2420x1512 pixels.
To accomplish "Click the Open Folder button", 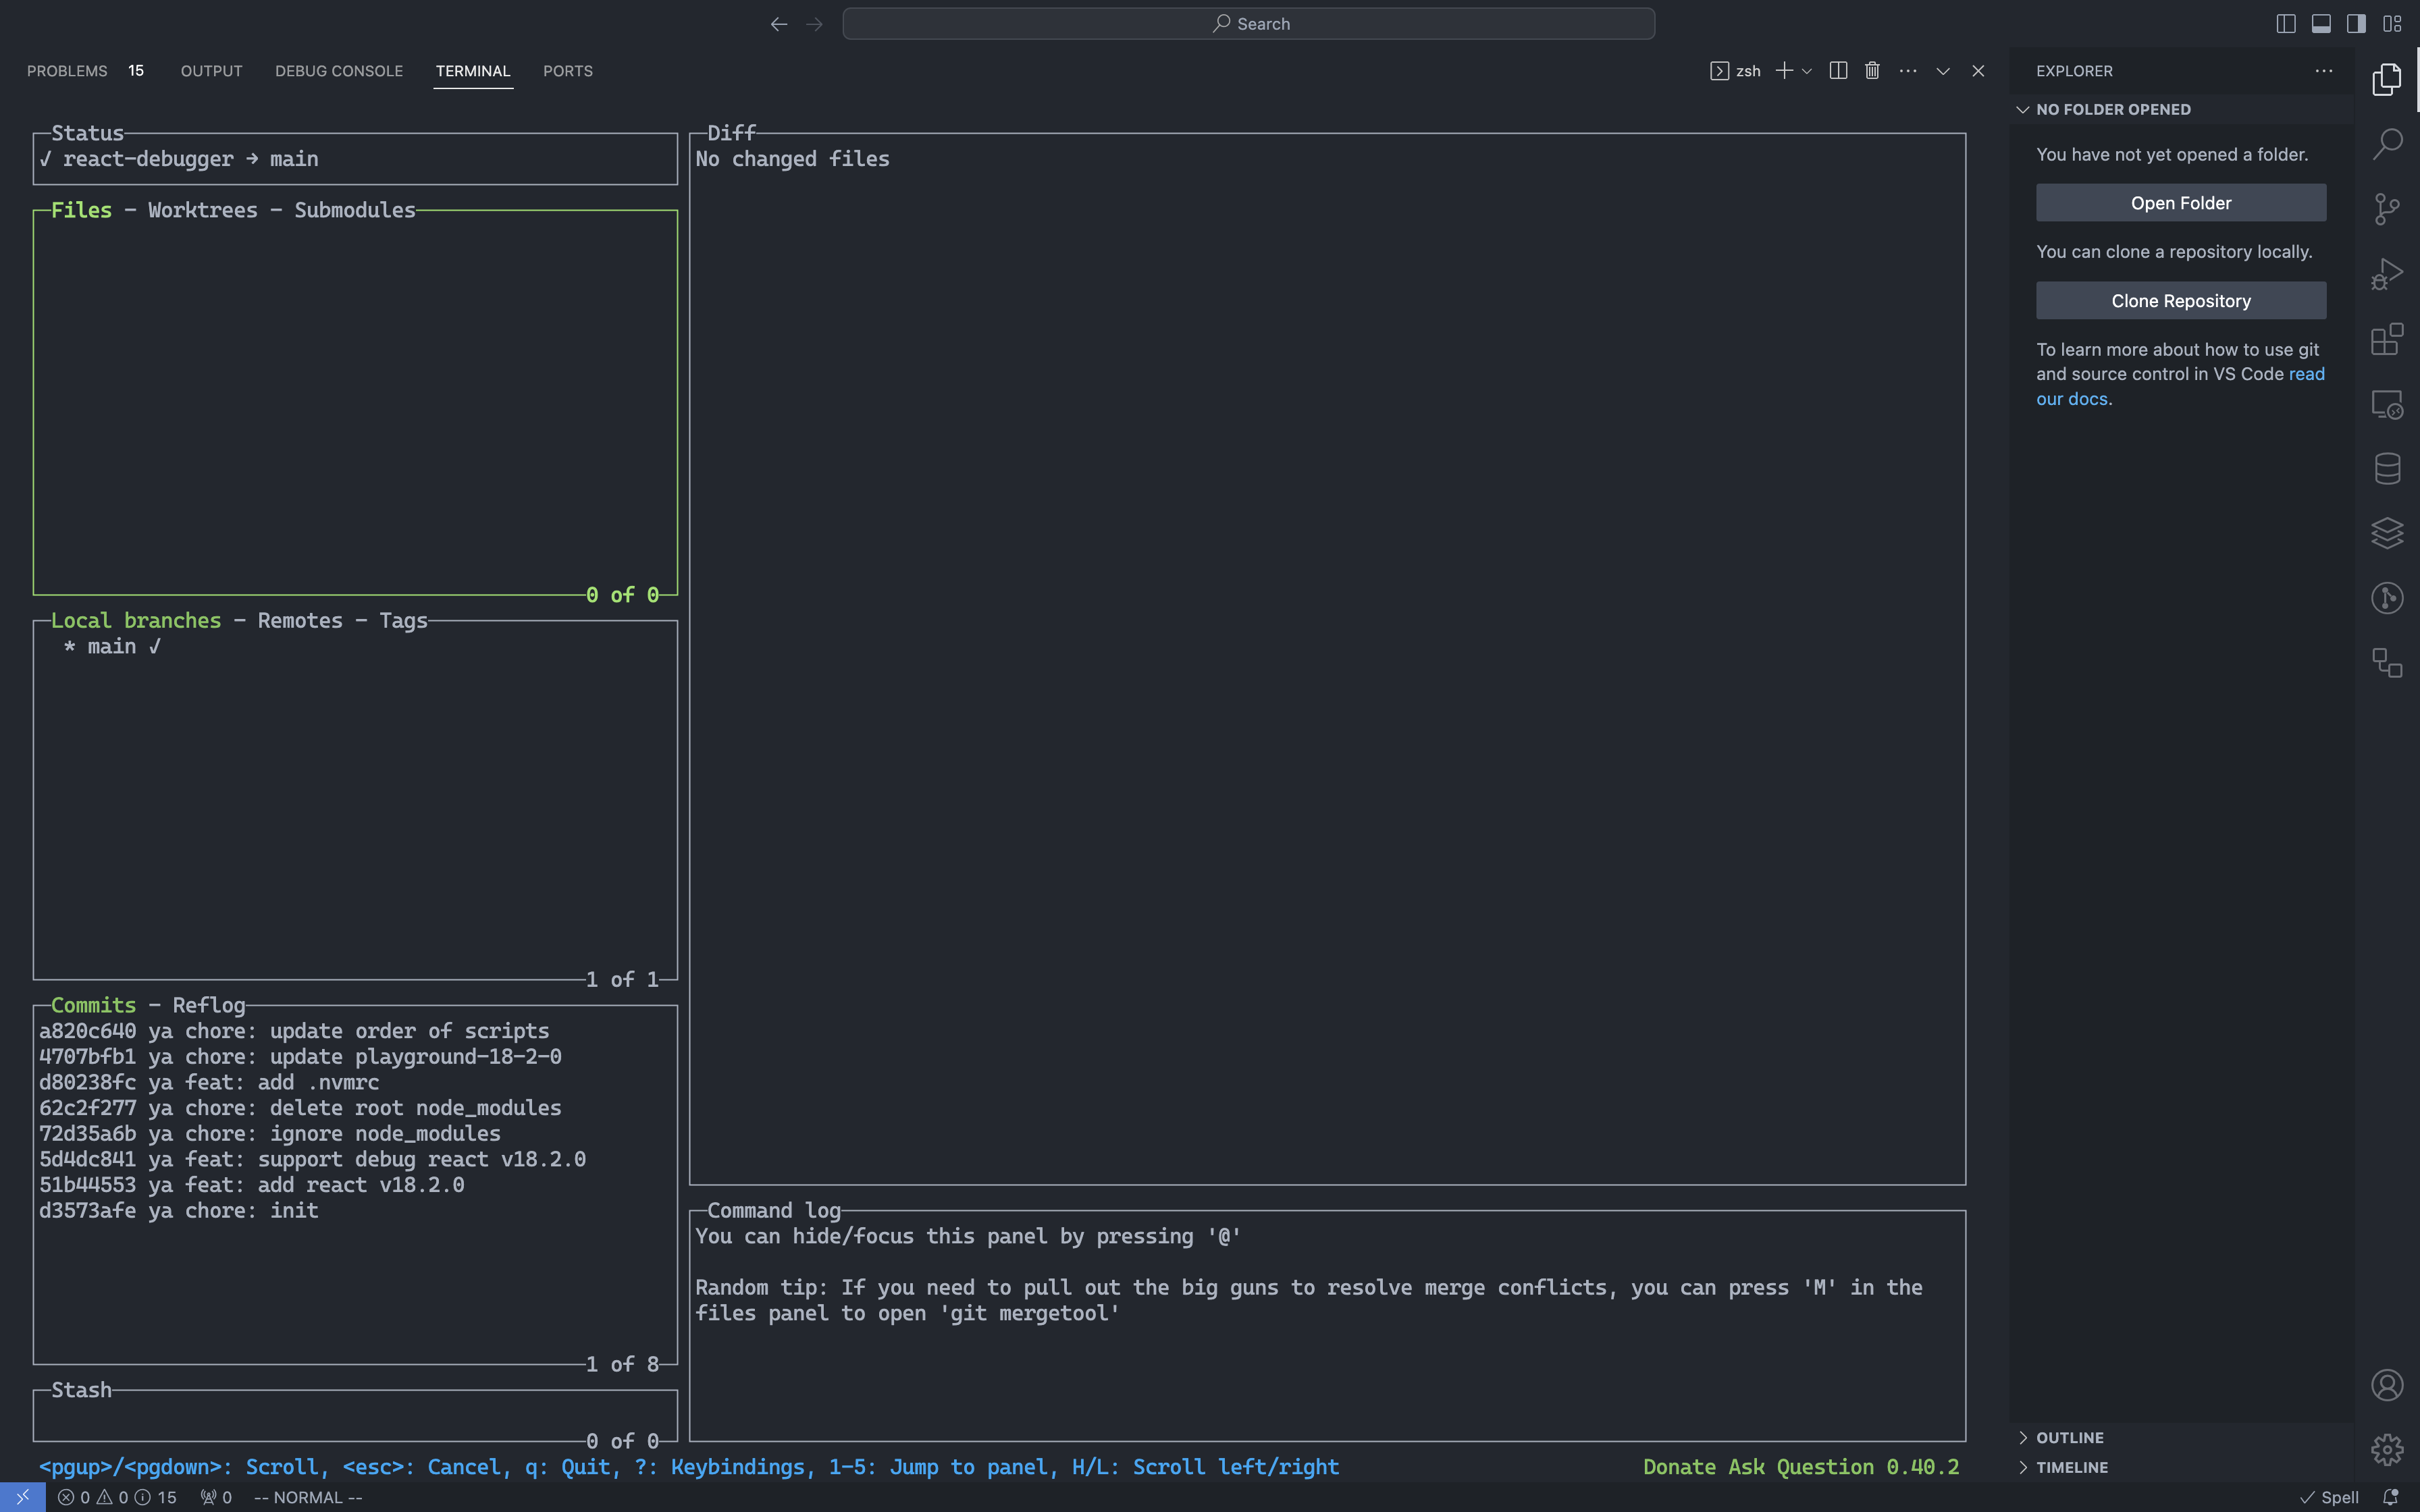I will pyautogui.click(x=2180, y=202).
